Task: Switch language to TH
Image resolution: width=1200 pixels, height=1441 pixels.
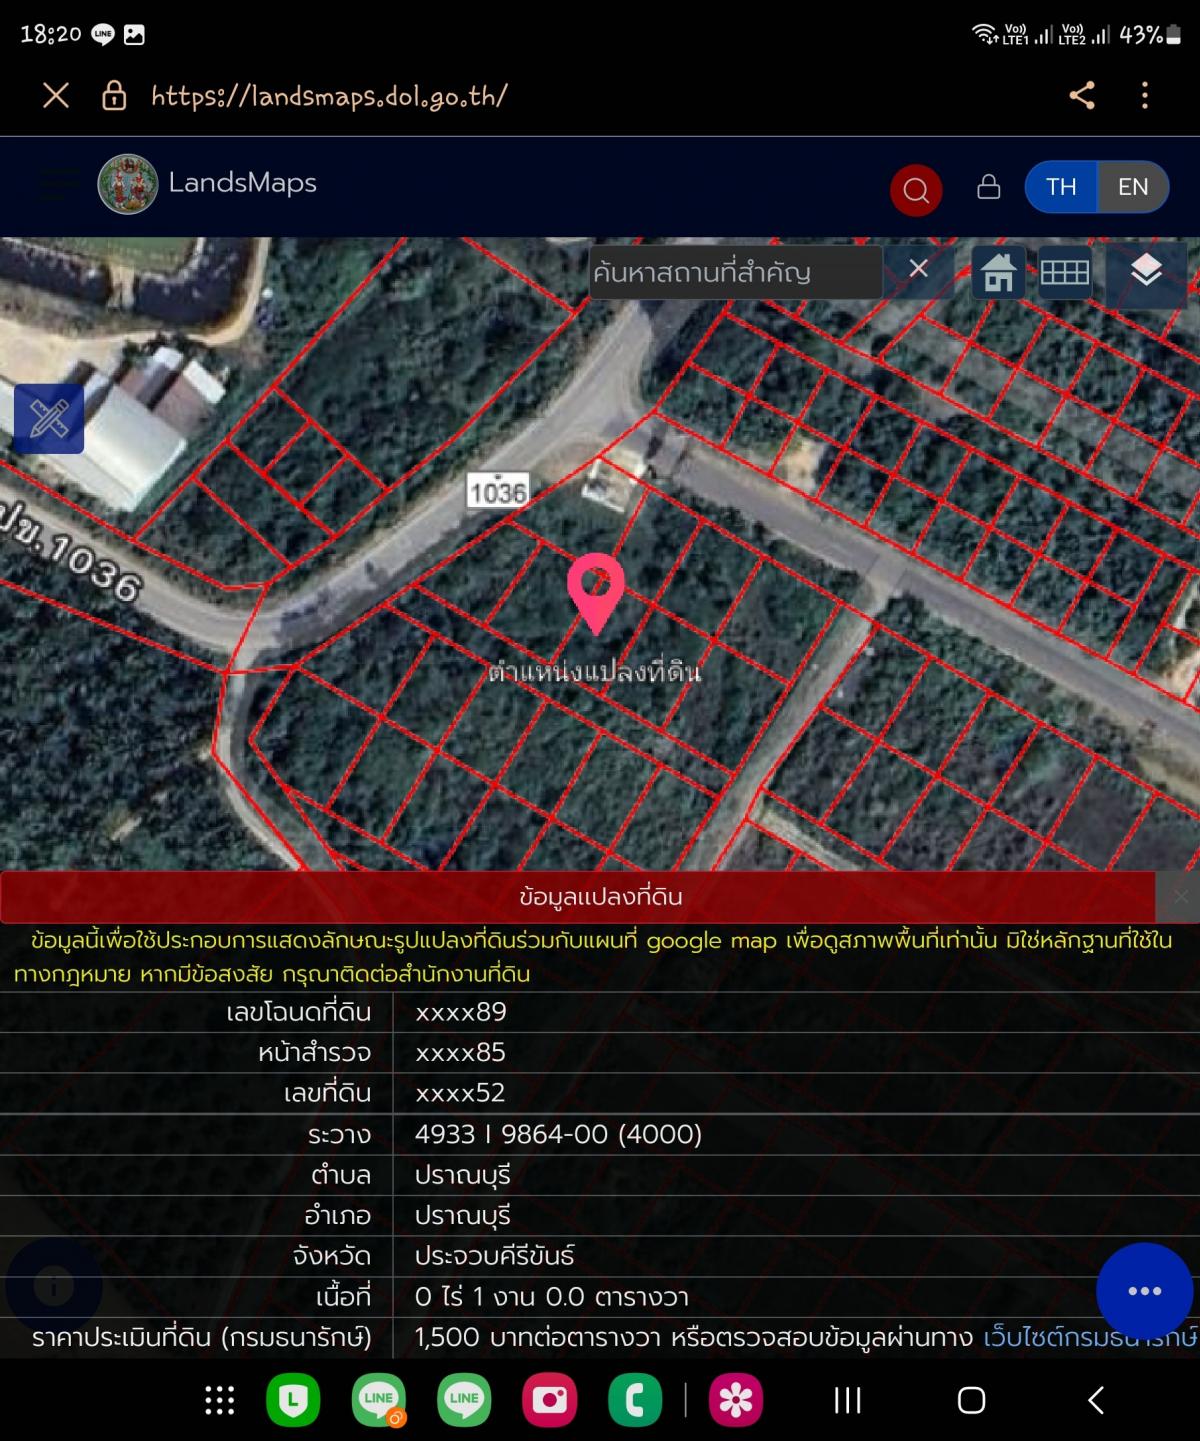Action: 1061,187
